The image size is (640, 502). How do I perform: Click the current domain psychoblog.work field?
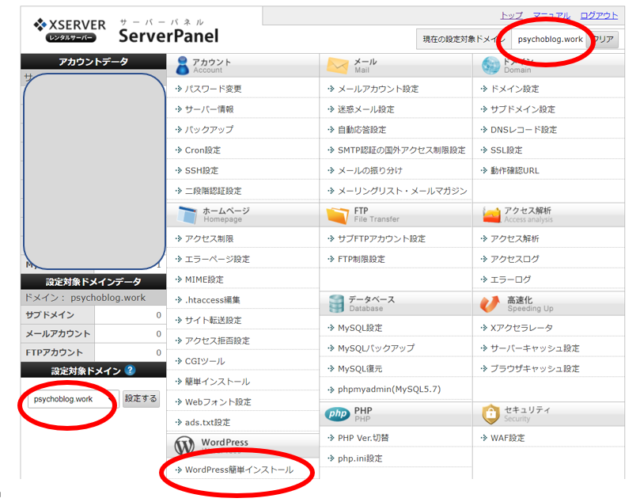tap(550, 40)
